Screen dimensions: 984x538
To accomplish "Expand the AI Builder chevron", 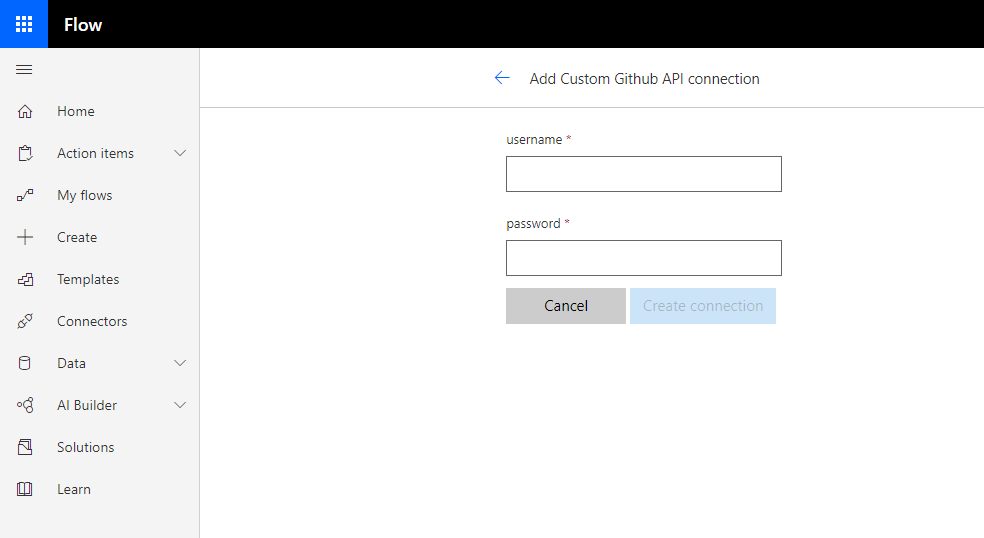I will 180,405.
